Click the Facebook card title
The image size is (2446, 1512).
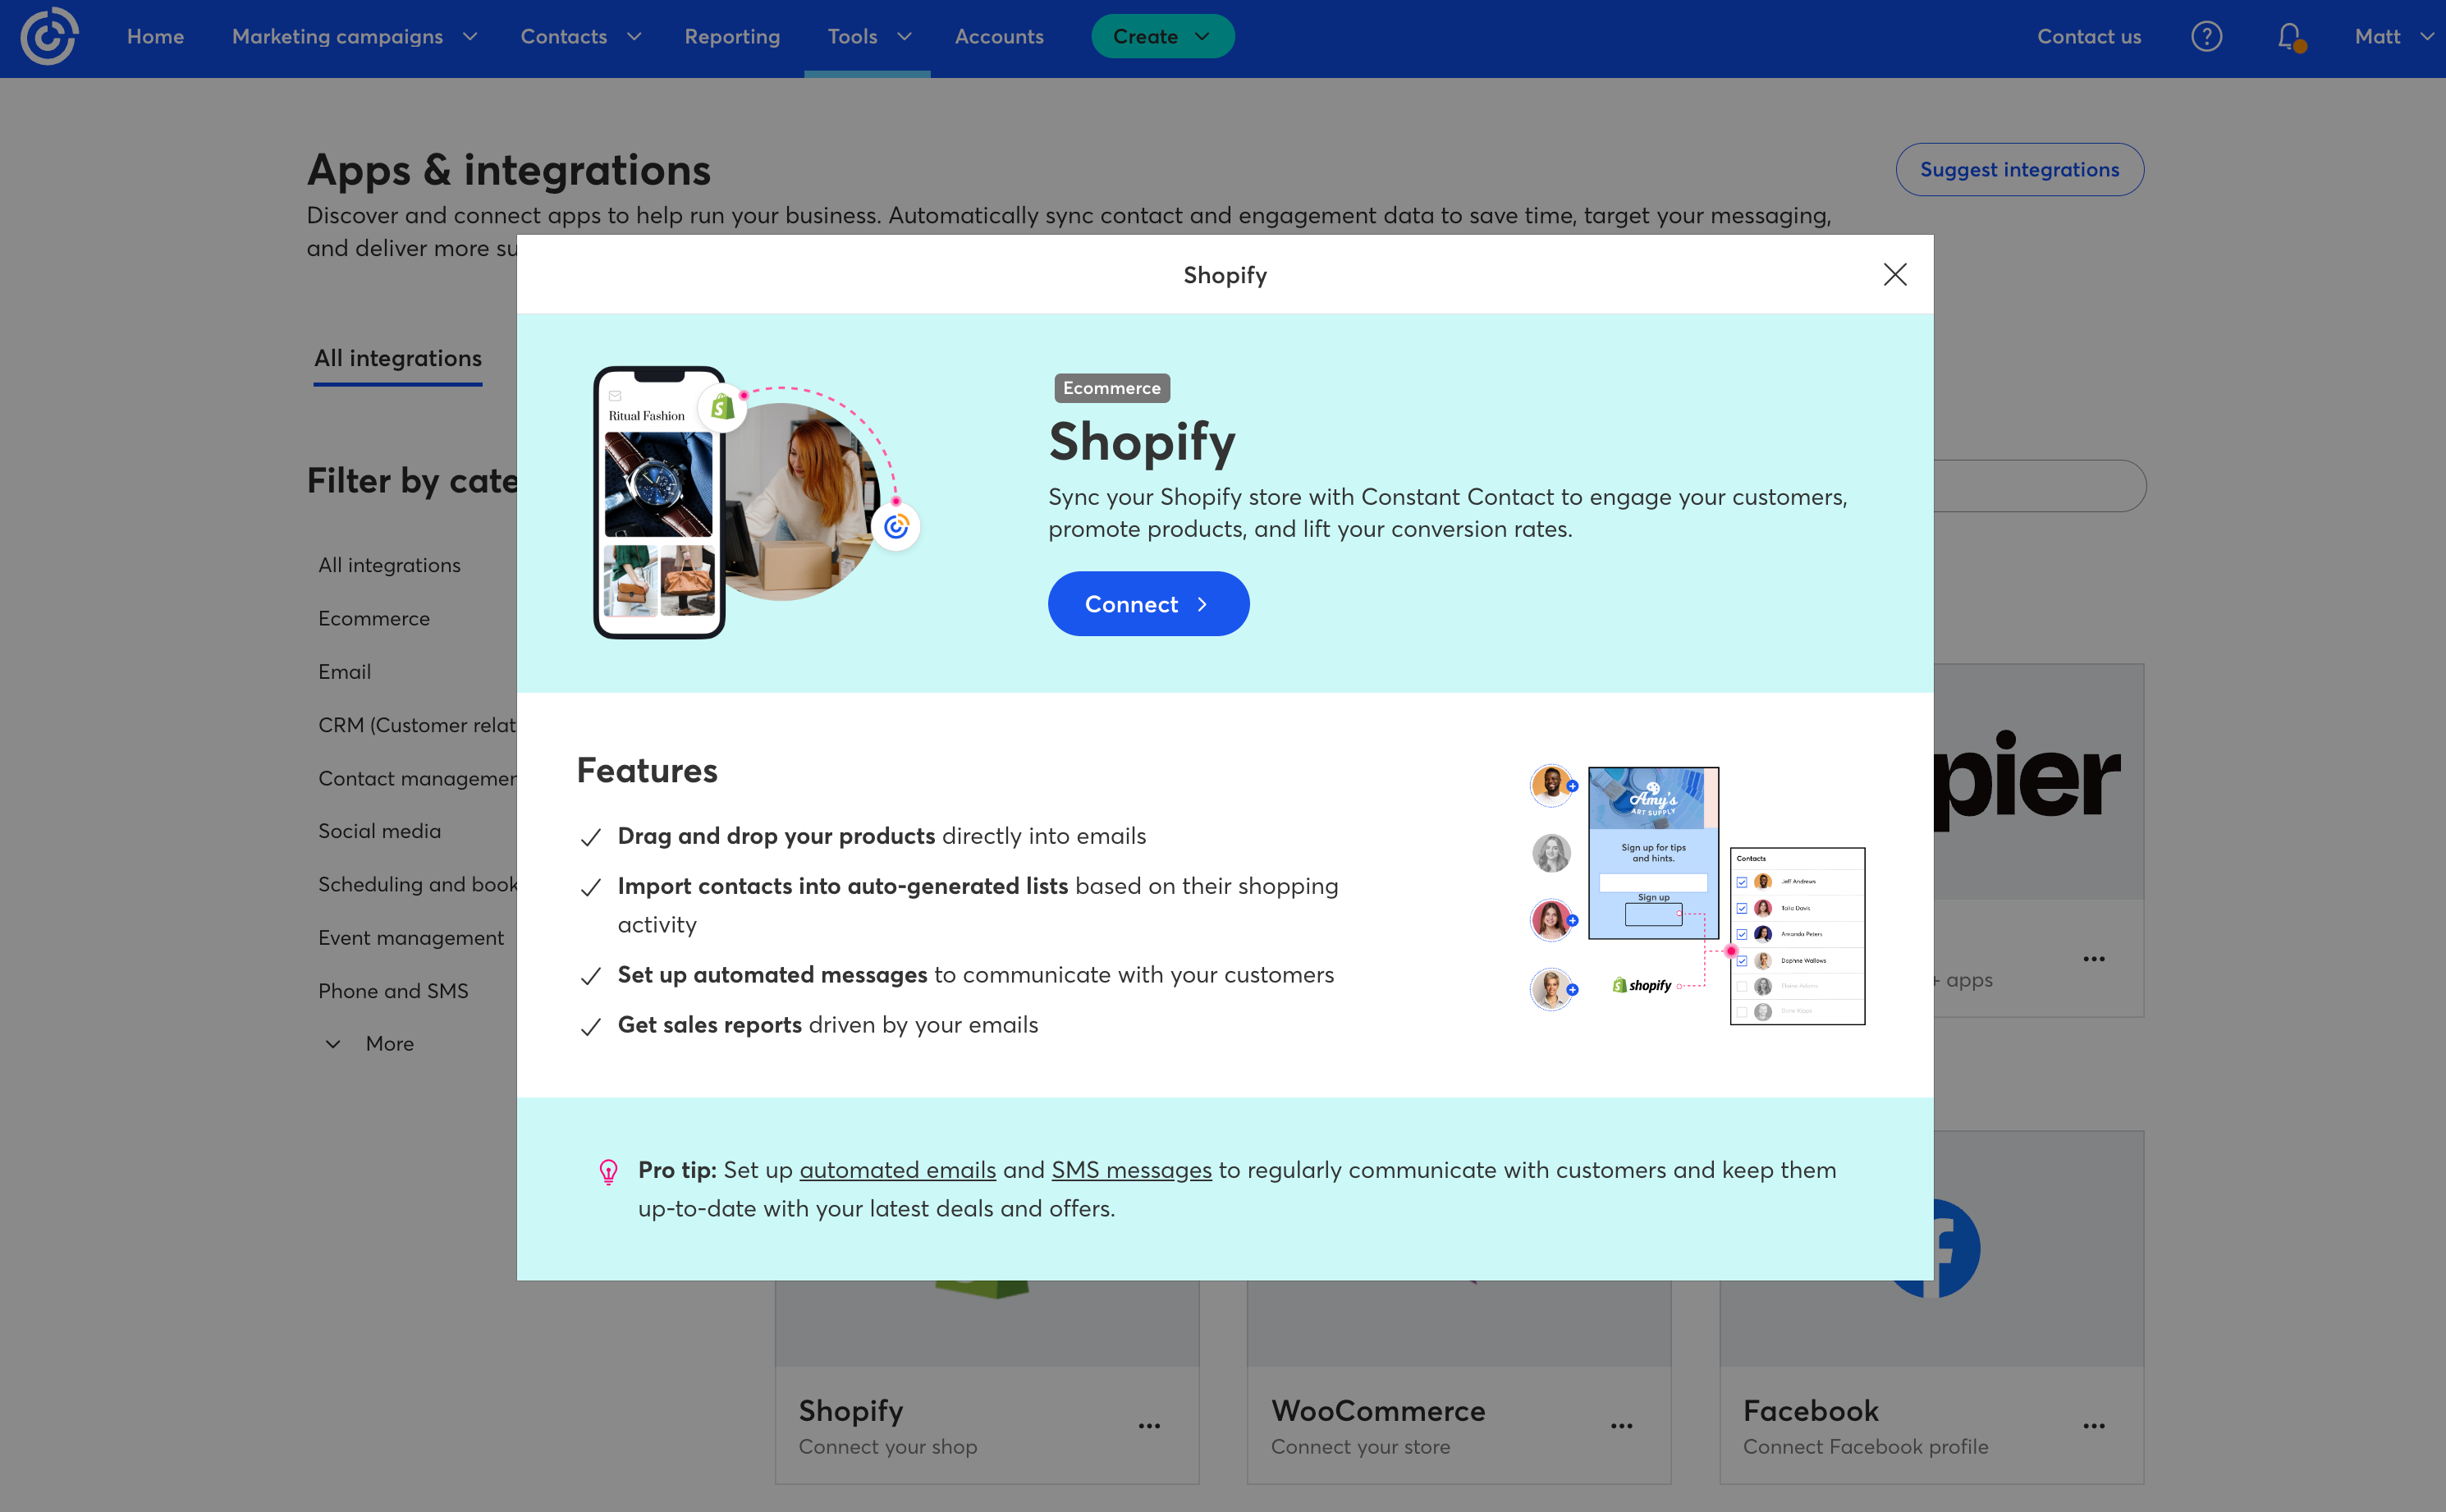[1810, 1411]
